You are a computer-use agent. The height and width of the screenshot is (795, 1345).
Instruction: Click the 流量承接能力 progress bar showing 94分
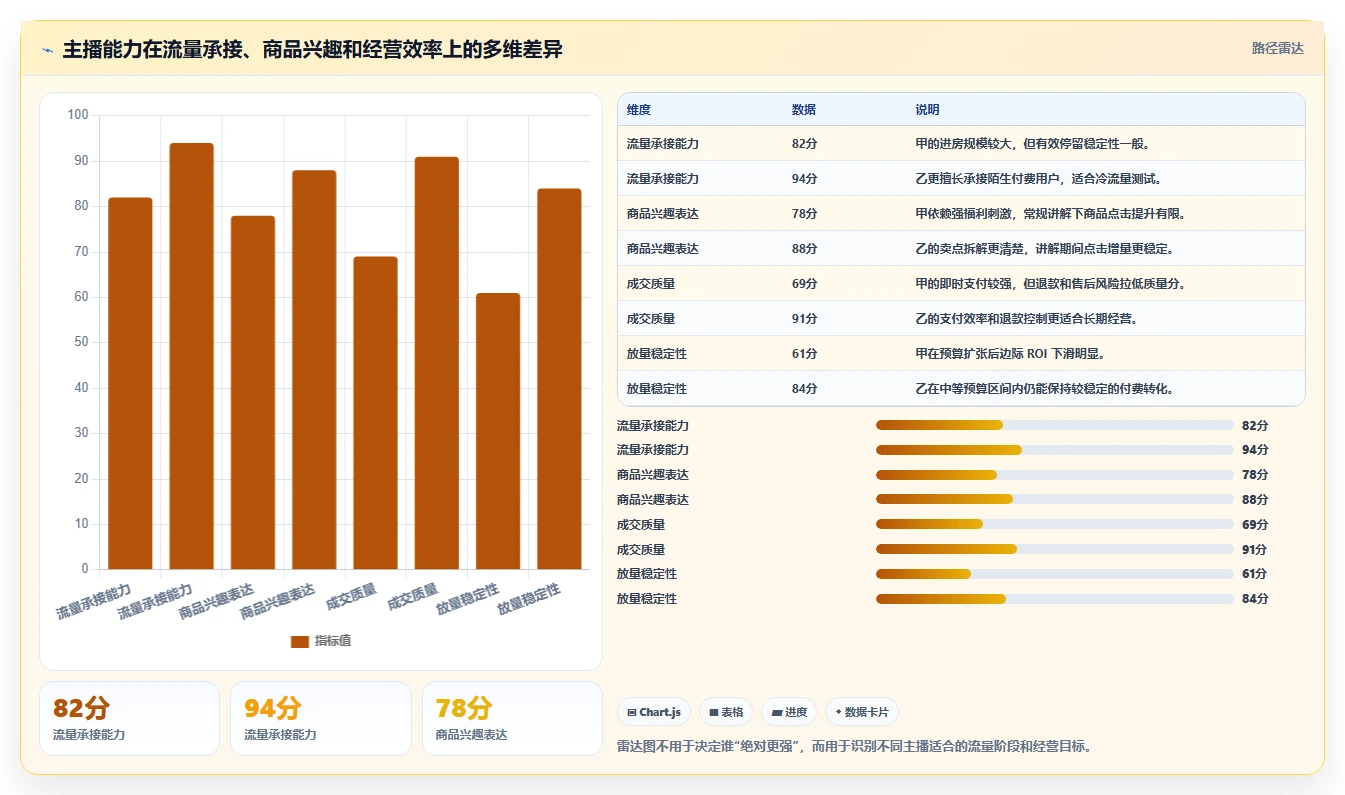1054,450
